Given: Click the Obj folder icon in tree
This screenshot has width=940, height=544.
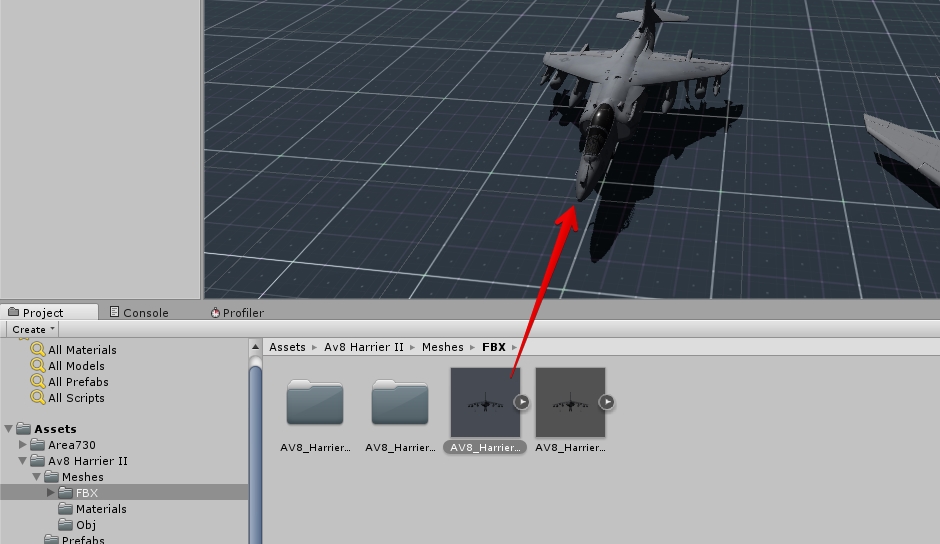Looking at the screenshot, I should point(65,525).
